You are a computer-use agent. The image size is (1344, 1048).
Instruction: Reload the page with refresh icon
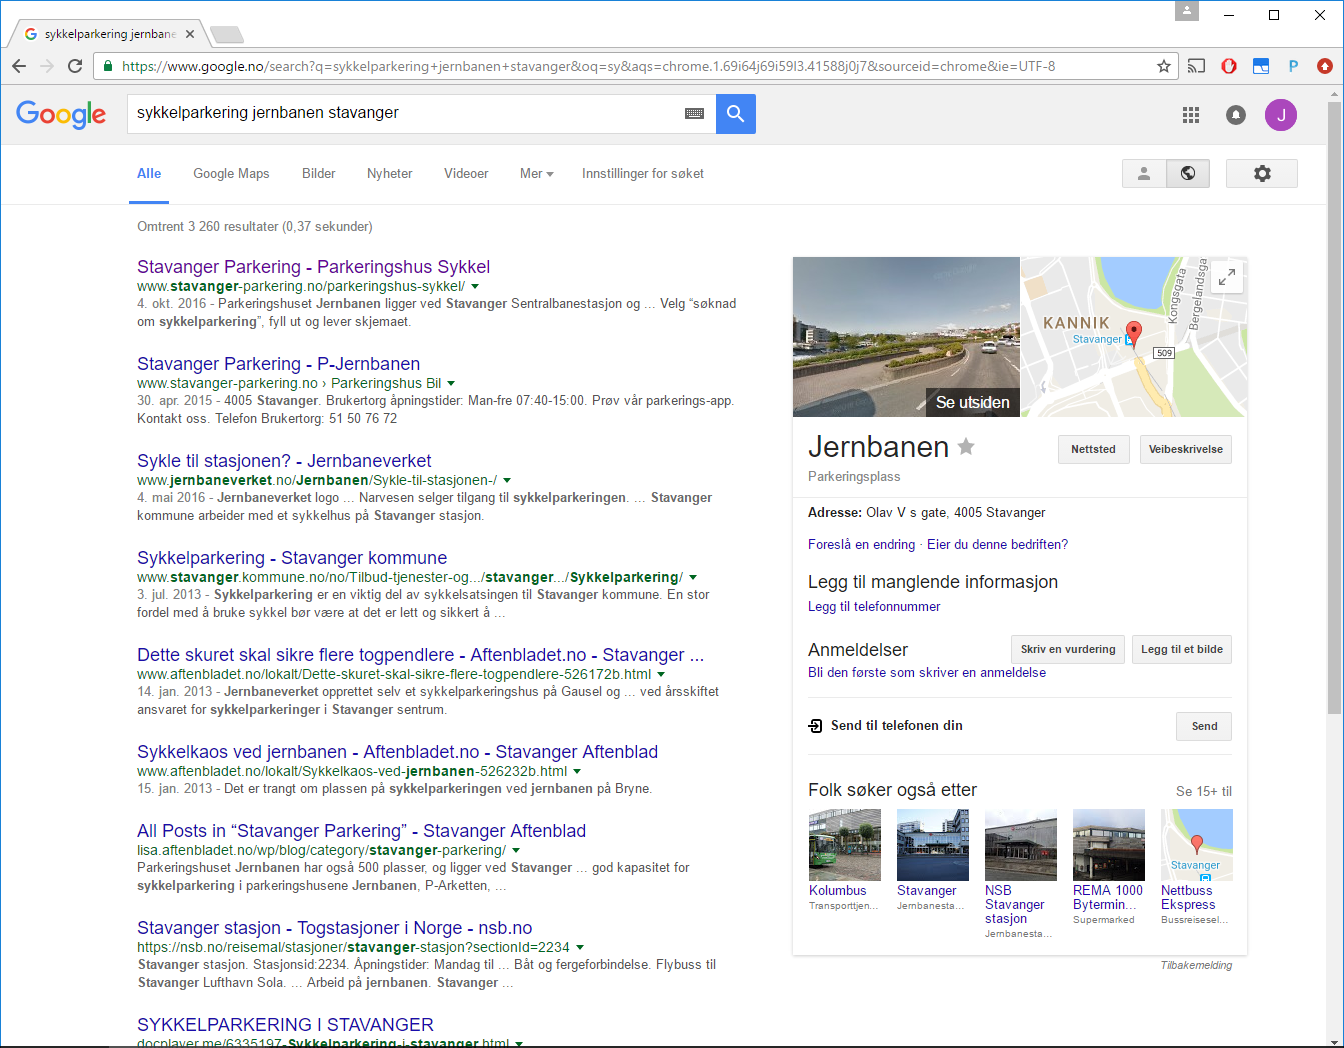75,66
